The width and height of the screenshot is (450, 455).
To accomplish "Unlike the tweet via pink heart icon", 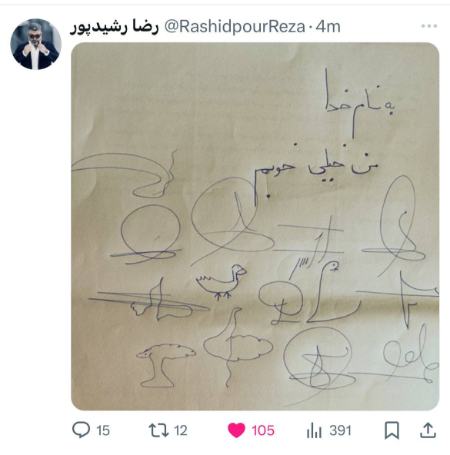I will tap(236, 430).
